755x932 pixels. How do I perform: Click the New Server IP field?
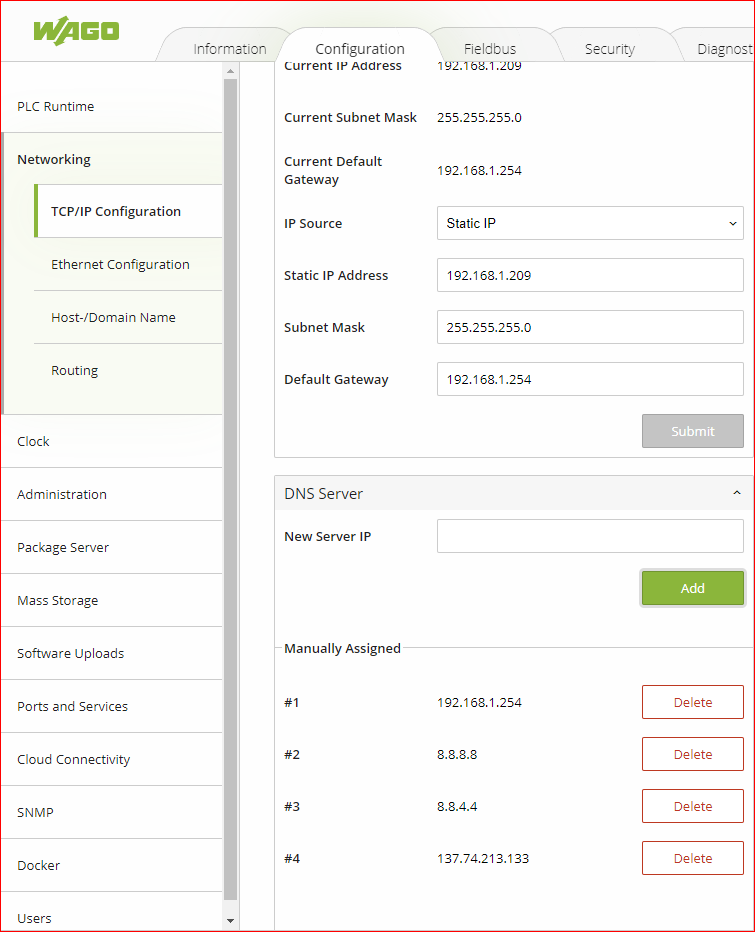(590, 536)
